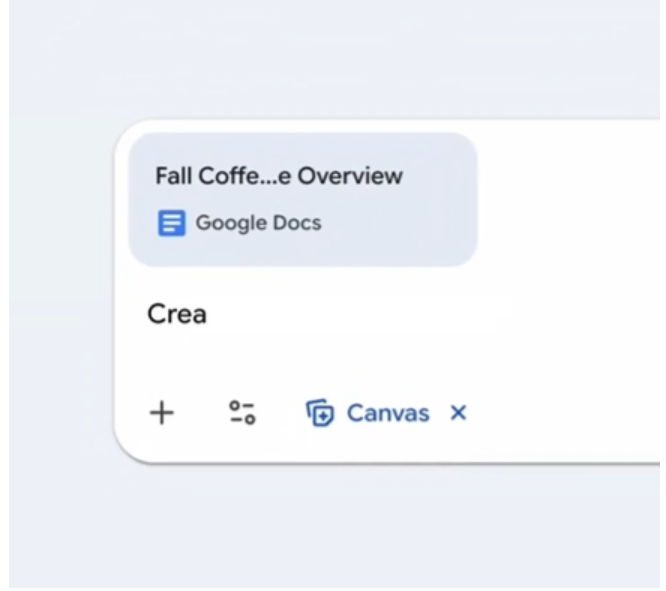The height and width of the screenshot is (591, 666).
Task: Click the blue Google Docs file icon
Action: [x=171, y=223]
